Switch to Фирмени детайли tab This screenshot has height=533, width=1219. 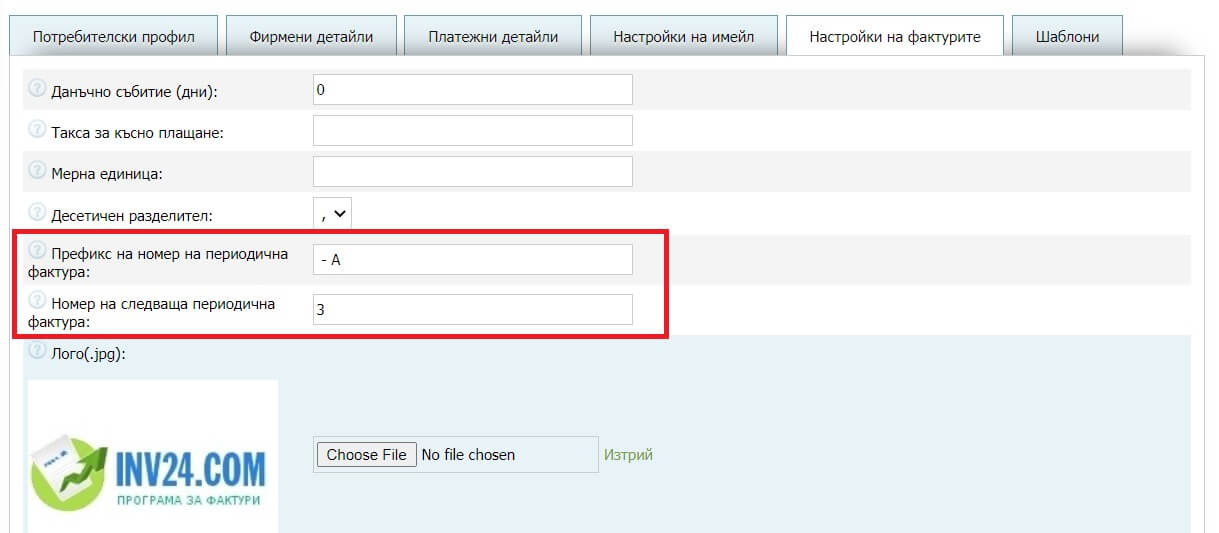tap(311, 37)
